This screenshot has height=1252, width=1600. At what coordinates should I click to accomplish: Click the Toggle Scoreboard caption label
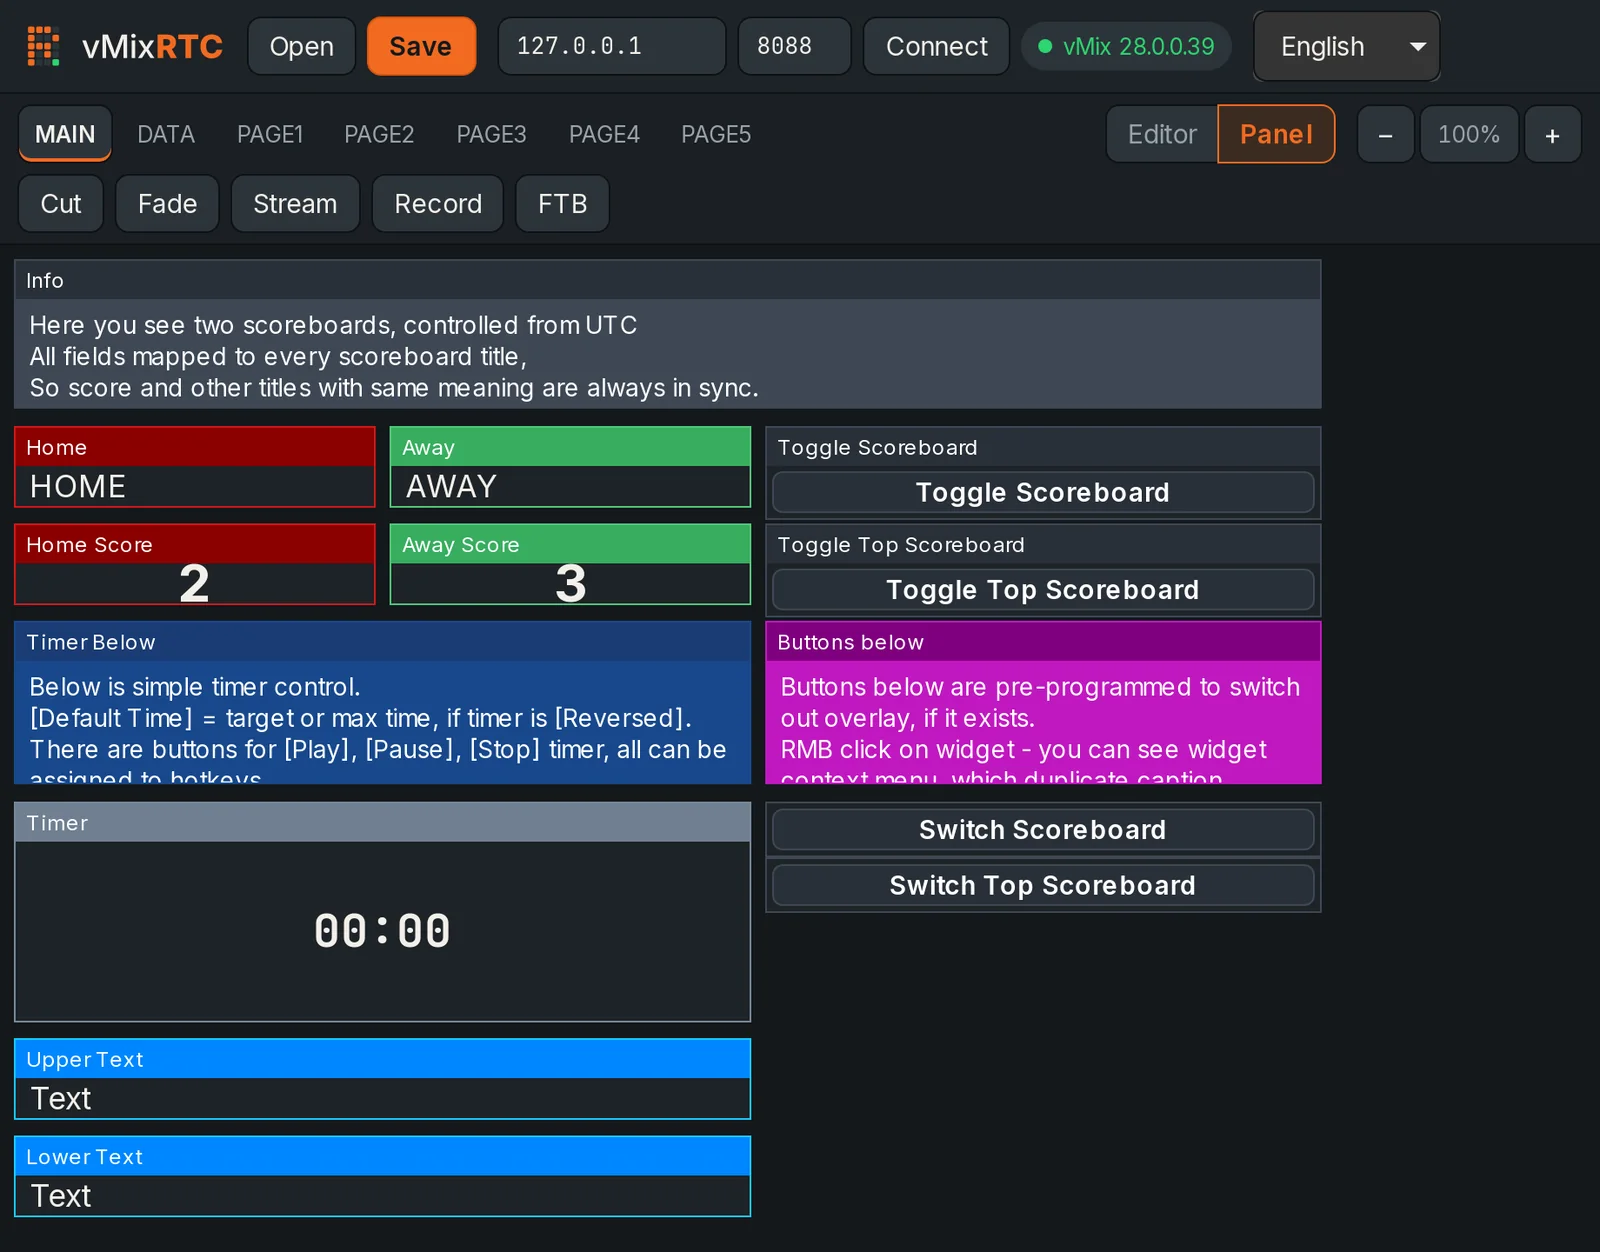[878, 448]
